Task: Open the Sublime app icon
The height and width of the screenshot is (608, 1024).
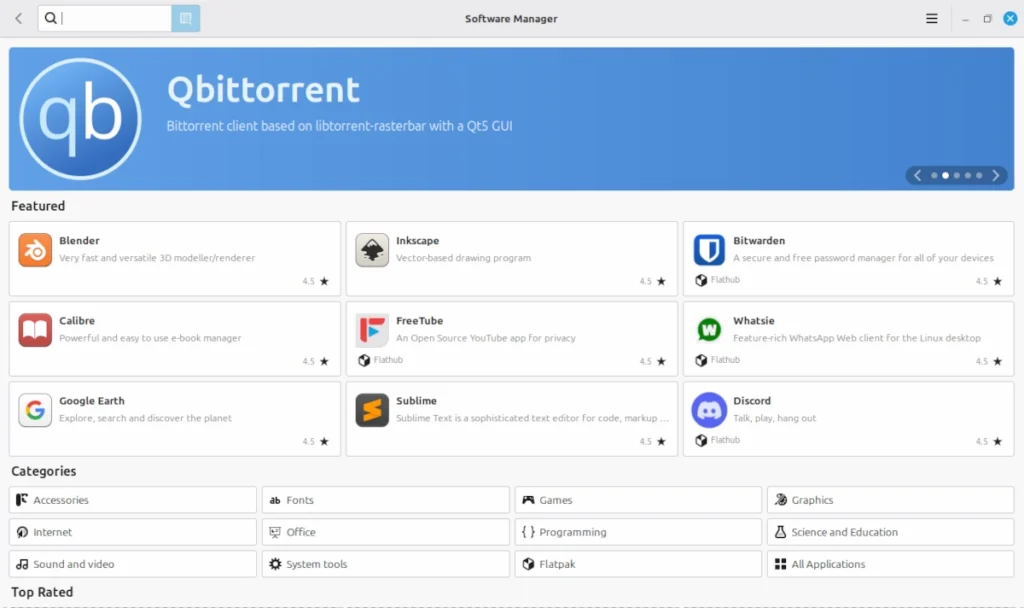Action: (x=372, y=410)
